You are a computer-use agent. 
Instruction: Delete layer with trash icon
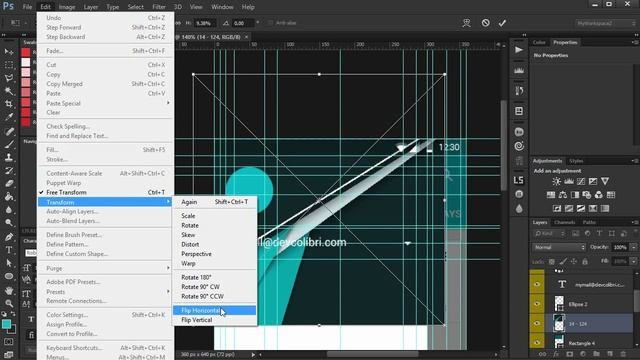coord(623,354)
